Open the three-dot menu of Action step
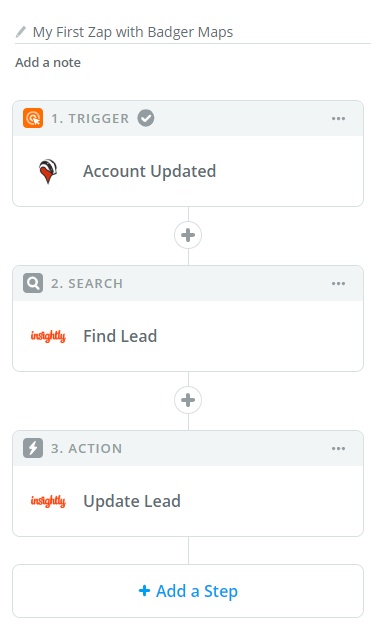388x644 pixels. (x=338, y=448)
